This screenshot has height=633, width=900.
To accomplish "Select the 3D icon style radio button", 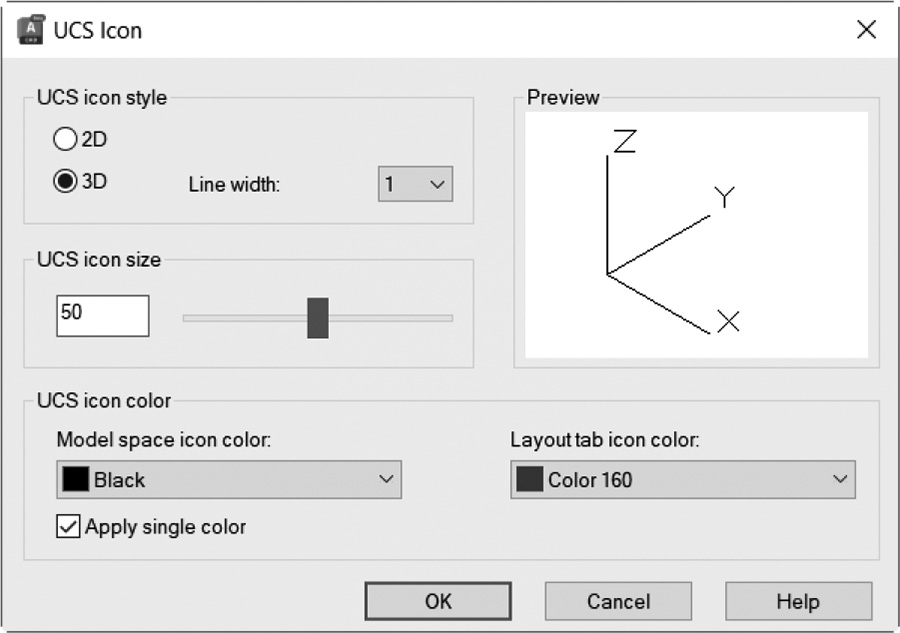I will (x=65, y=181).
